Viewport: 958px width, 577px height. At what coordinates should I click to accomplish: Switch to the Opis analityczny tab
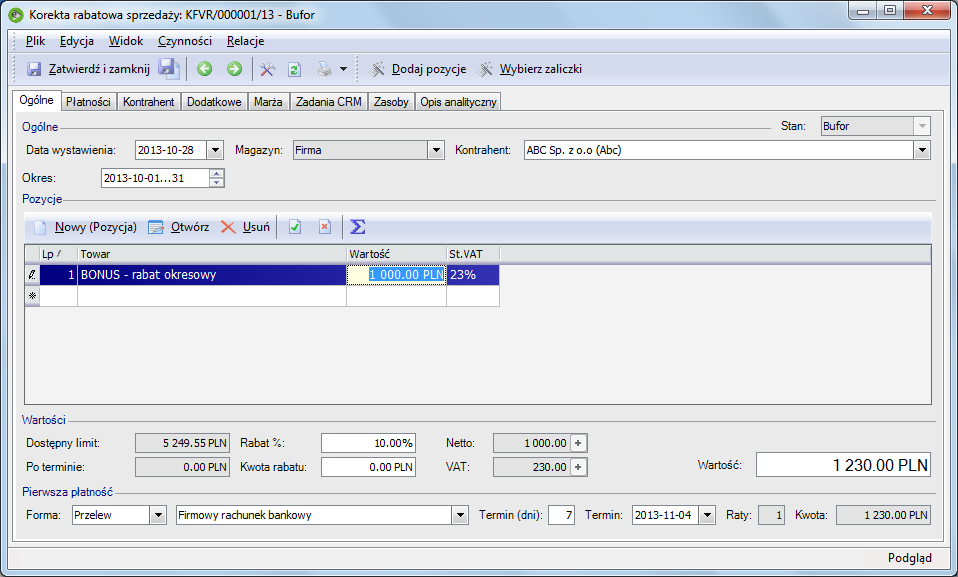tap(458, 101)
